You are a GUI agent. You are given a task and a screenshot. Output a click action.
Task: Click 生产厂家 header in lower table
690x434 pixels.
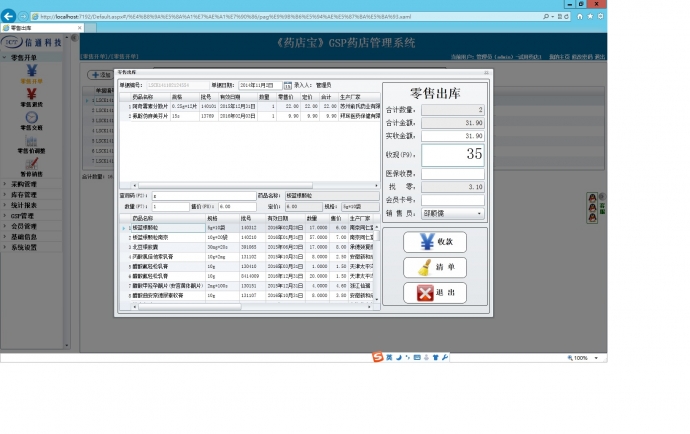pyautogui.click(x=359, y=219)
